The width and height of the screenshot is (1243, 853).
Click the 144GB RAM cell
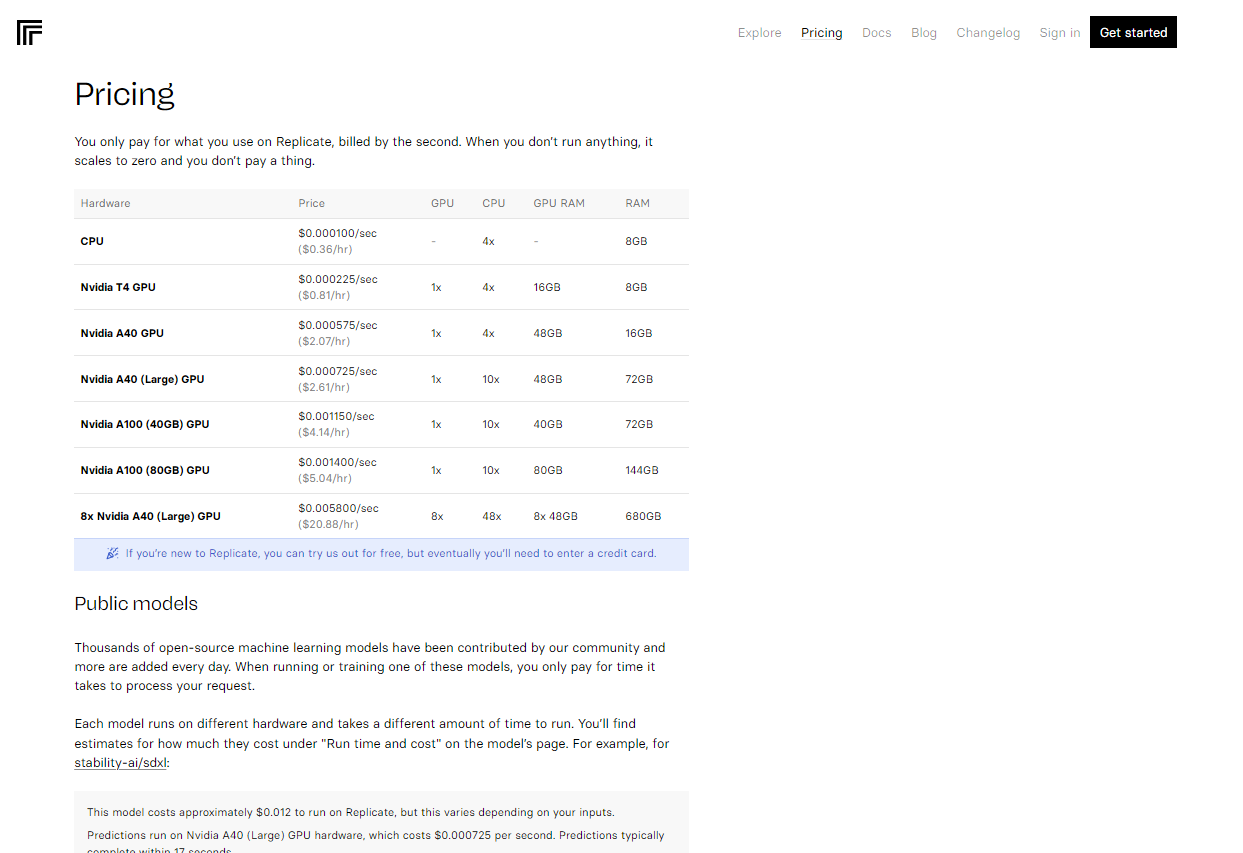(642, 470)
